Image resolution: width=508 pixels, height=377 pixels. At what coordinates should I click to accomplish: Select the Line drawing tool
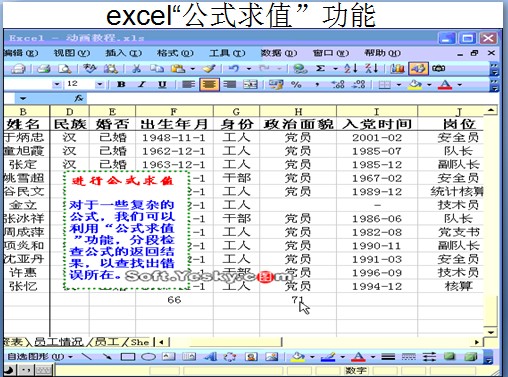tap(87, 357)
